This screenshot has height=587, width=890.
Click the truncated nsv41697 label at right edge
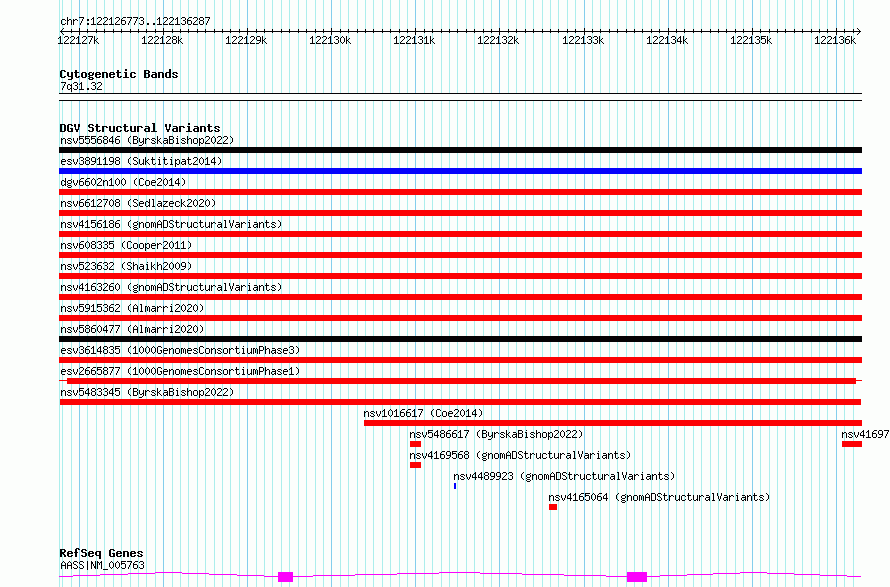click(865, 434)
